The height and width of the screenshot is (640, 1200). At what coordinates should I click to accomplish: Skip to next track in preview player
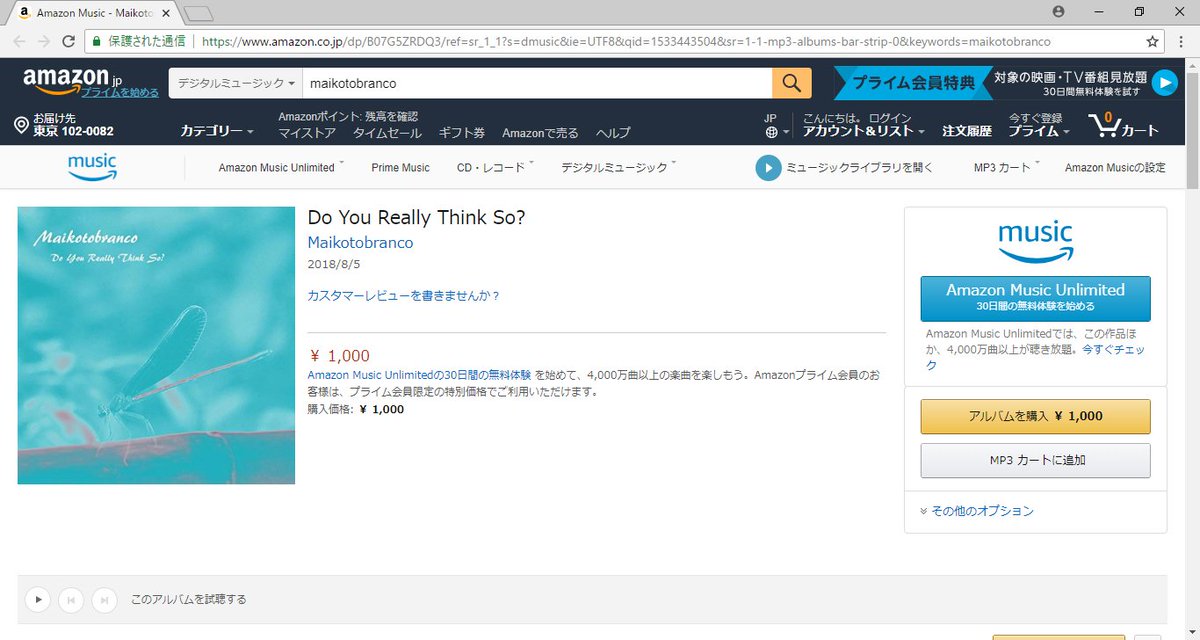coord(103,599)
